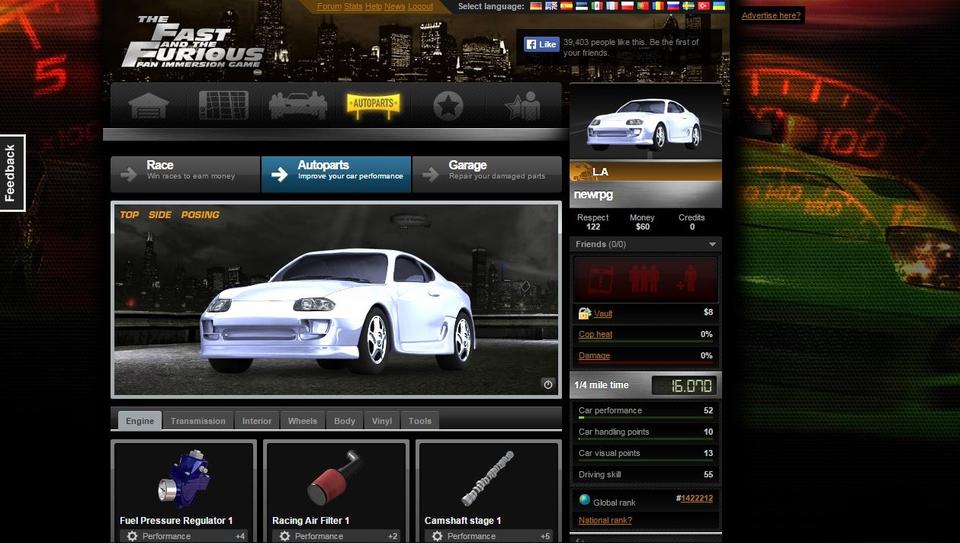The image size is (960, 543).
Task: Click the Advertise here? link
Action: click(x=771, y=15)
